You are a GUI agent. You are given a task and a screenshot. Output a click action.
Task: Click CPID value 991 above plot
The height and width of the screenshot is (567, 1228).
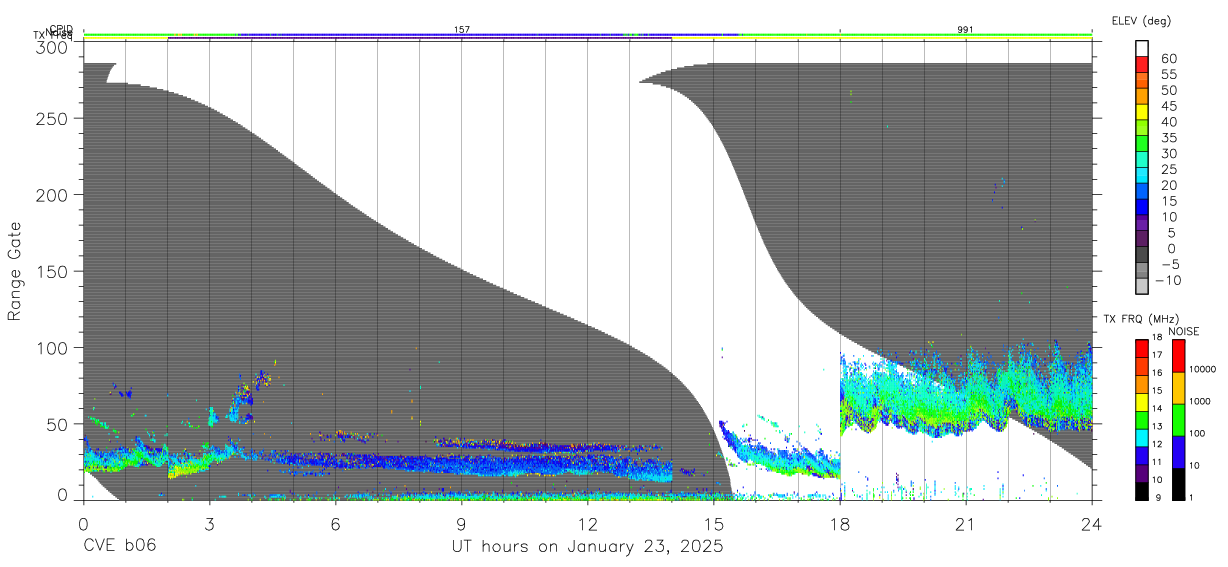click(965, 30)
